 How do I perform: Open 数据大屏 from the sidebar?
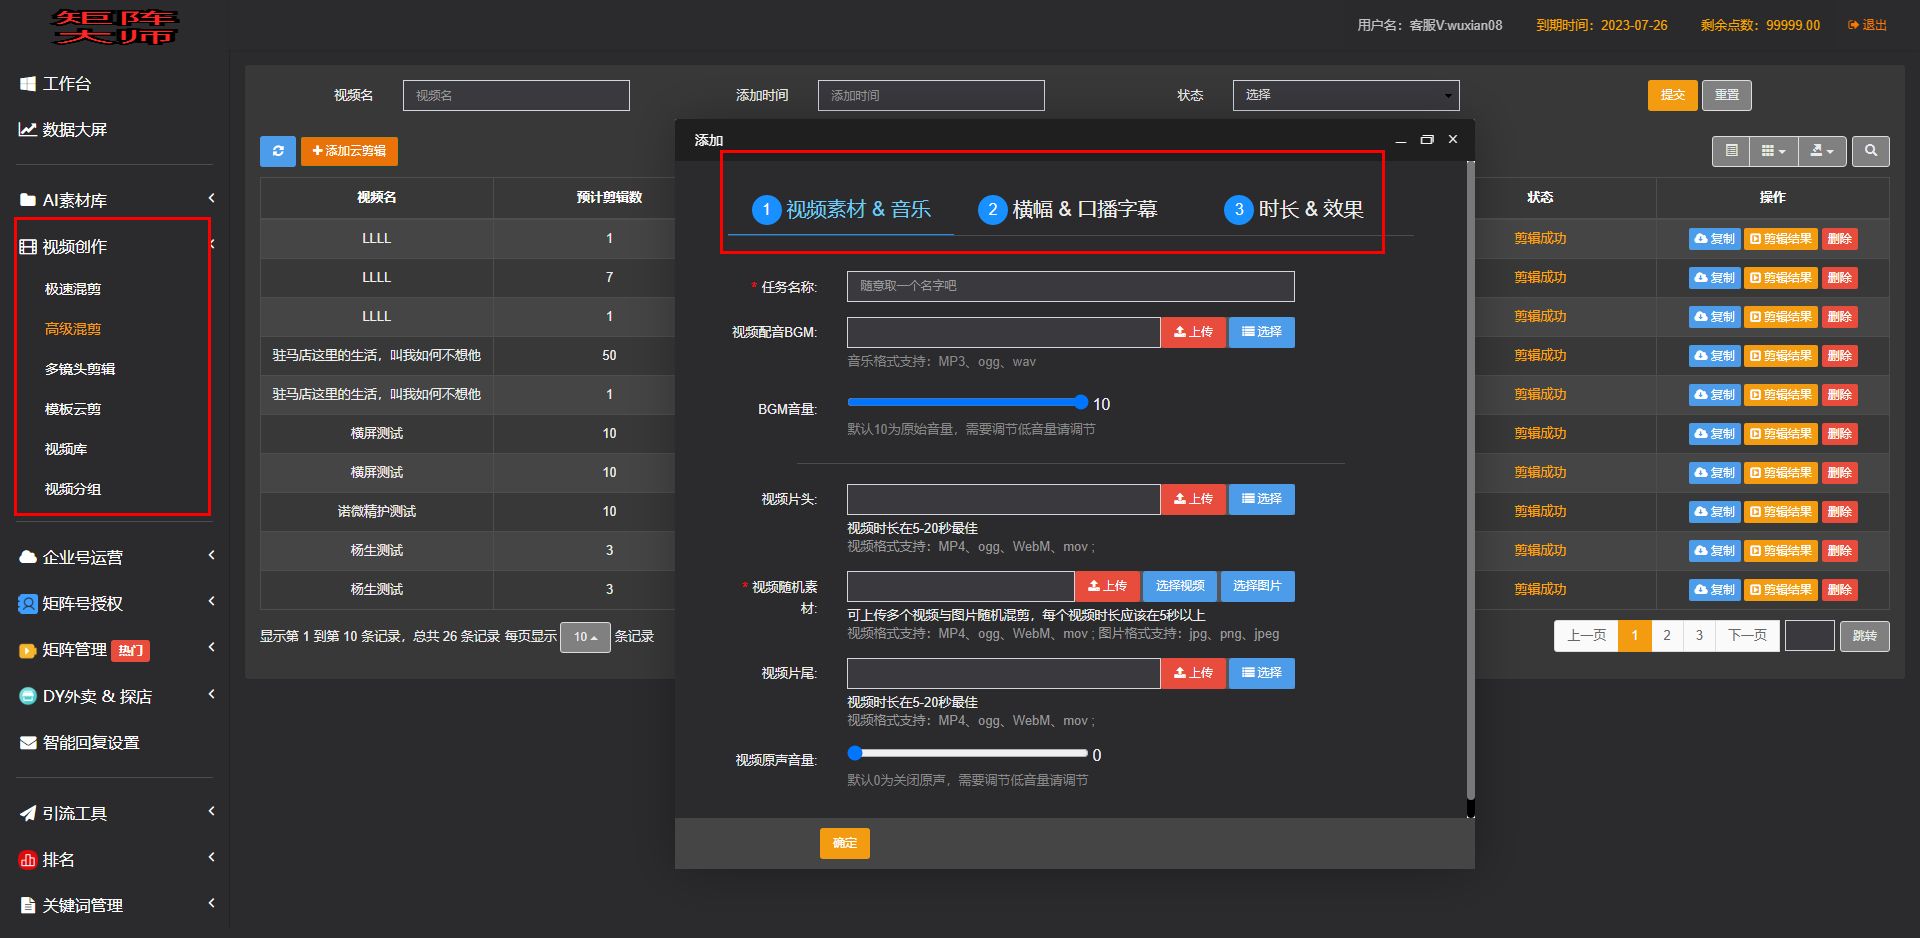click(x=74, y=130)
